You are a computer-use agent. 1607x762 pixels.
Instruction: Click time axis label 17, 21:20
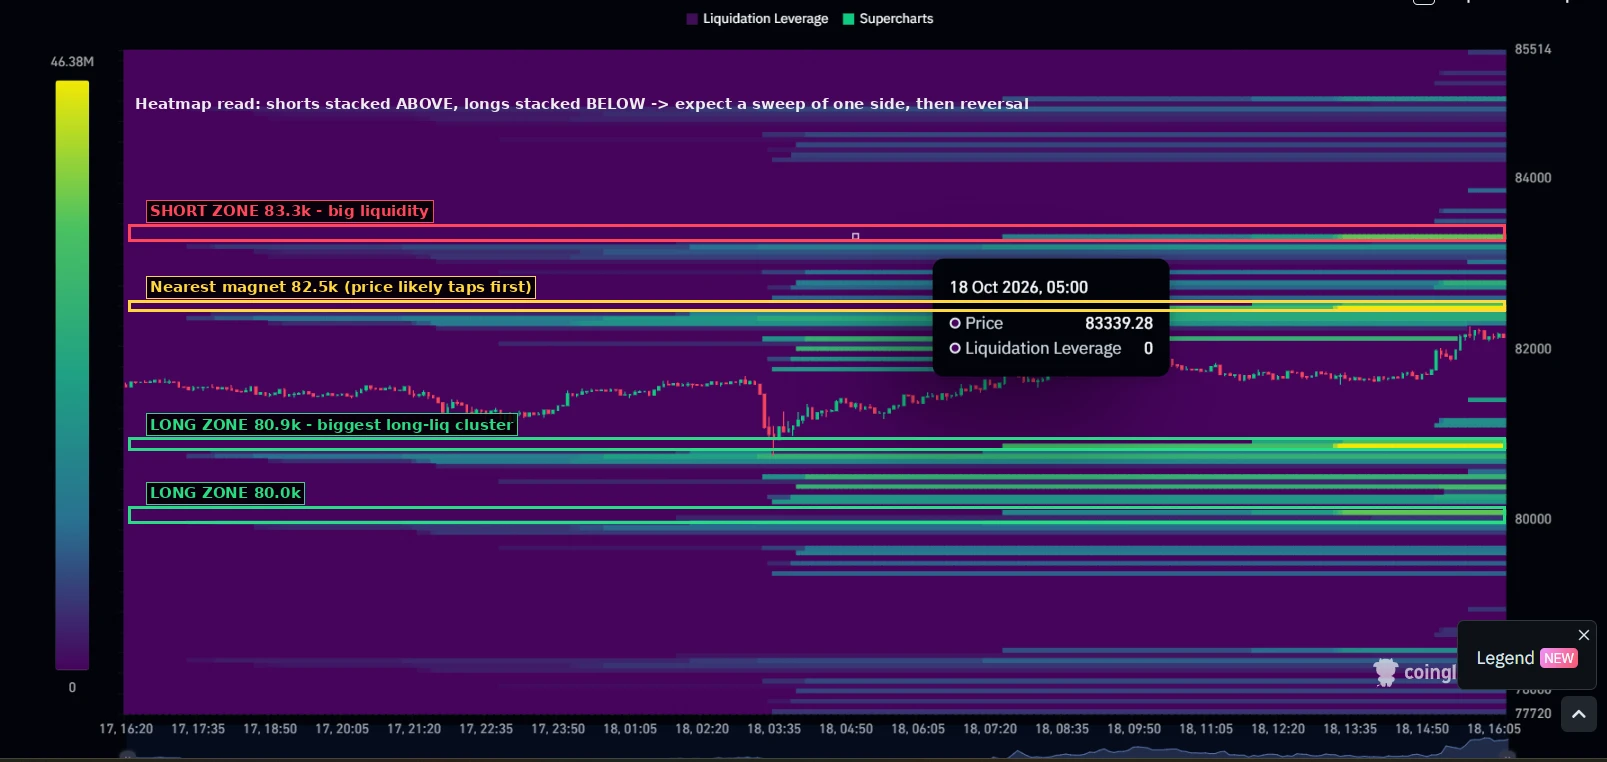pyautogui.click(x=414, y=729)
